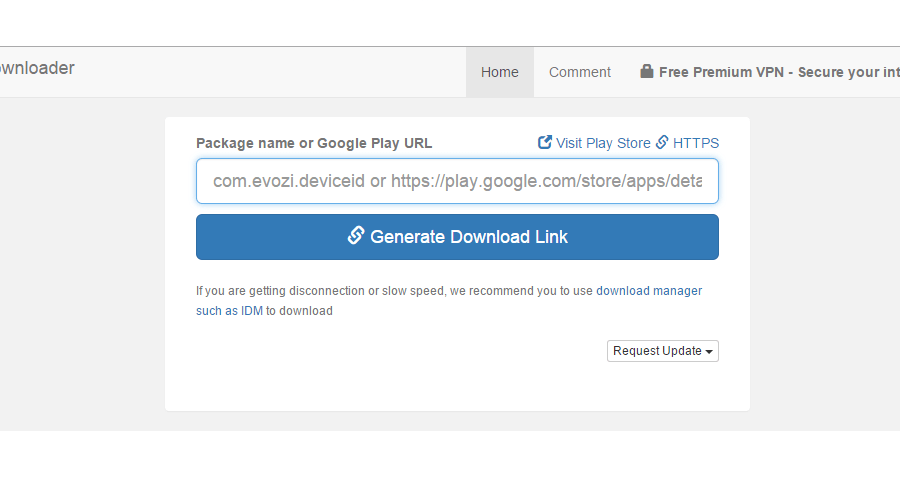Click the caret arrow on Request Update
This screenshot has width=900, height=479.
709,352
